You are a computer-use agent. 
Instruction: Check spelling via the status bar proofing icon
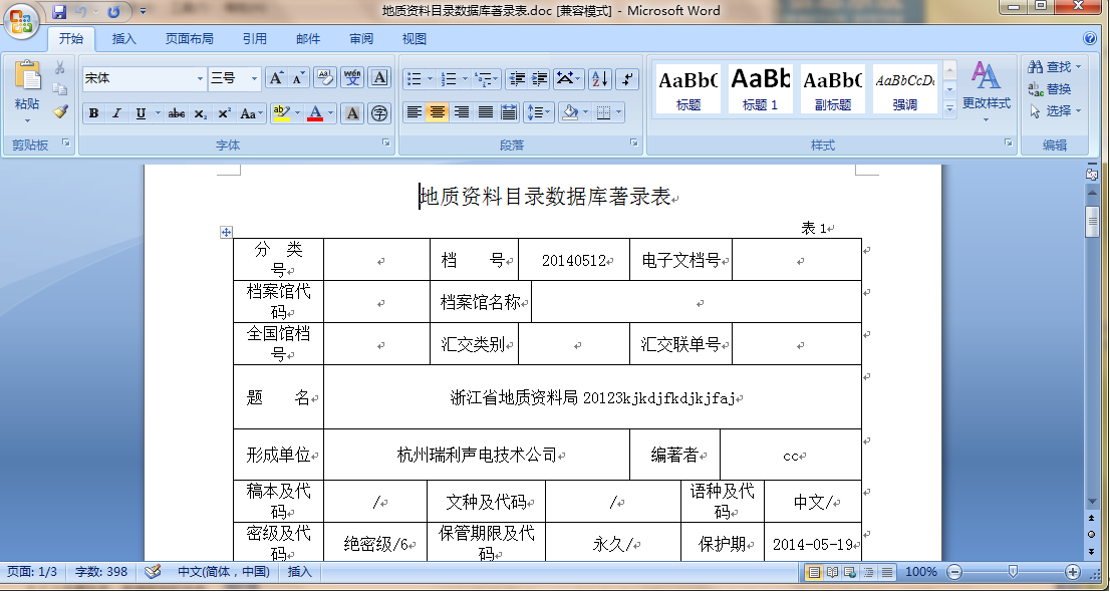[153, 572]
